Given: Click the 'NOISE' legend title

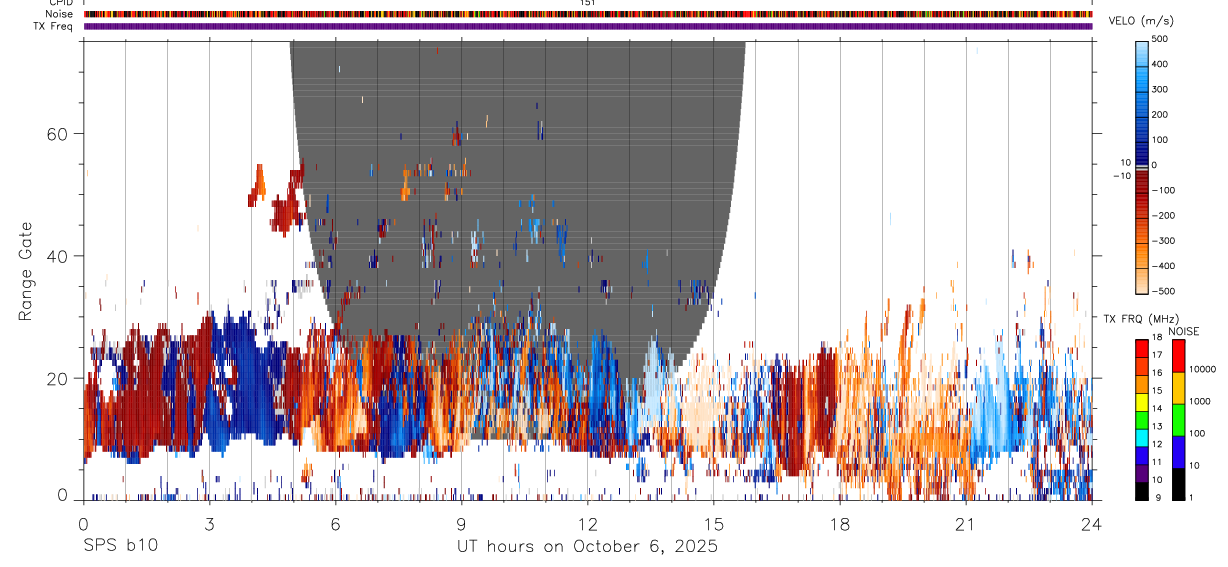Looking at the screenshot, I should [1184, 331].
